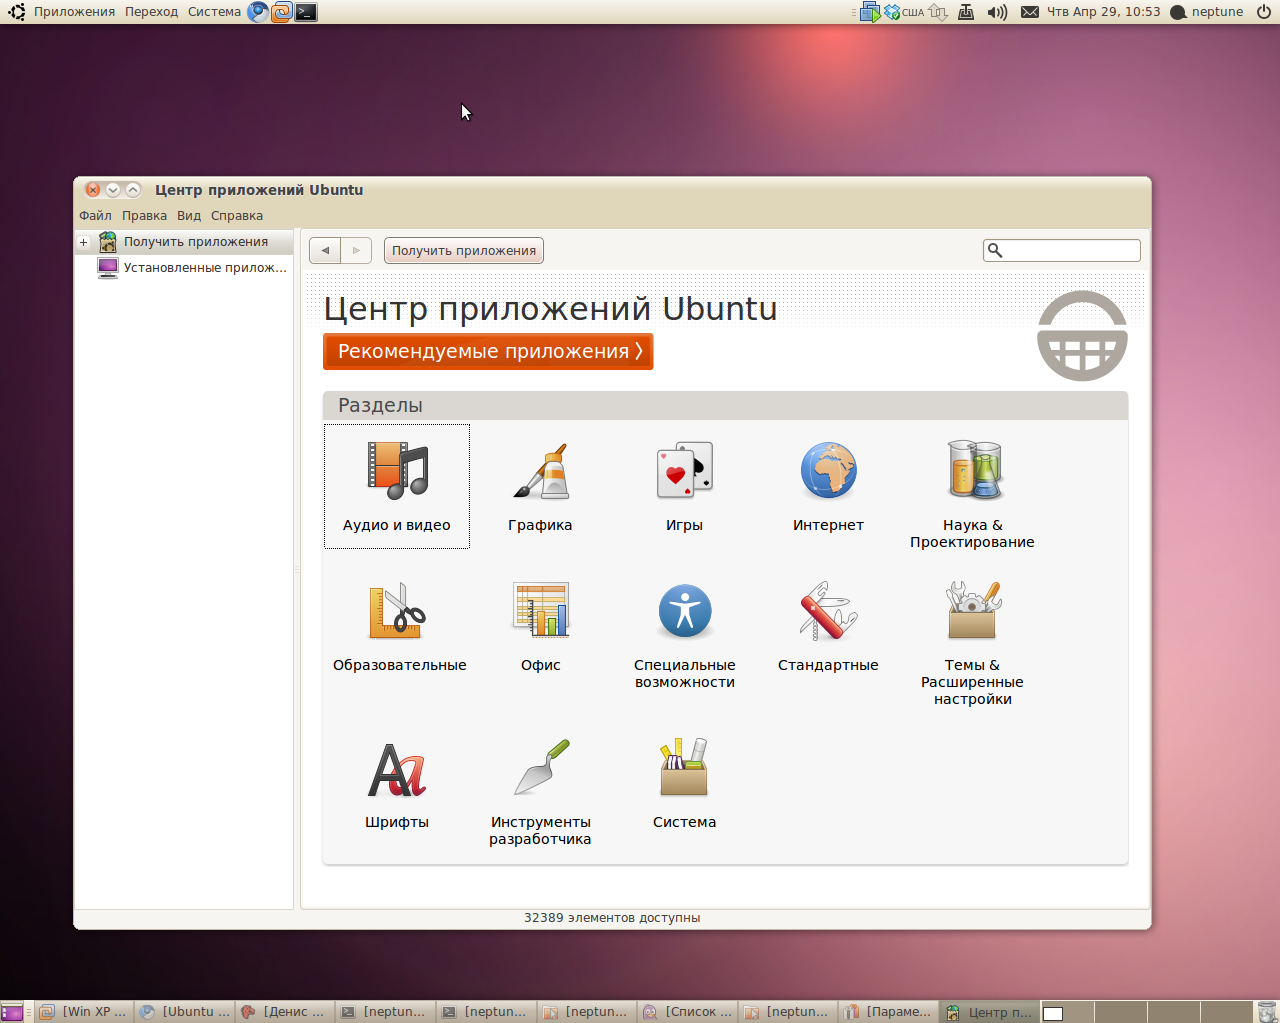The image size is (1280, 1023).
Task: Open the Наука & Проектирование category
Action: point(972,495)
